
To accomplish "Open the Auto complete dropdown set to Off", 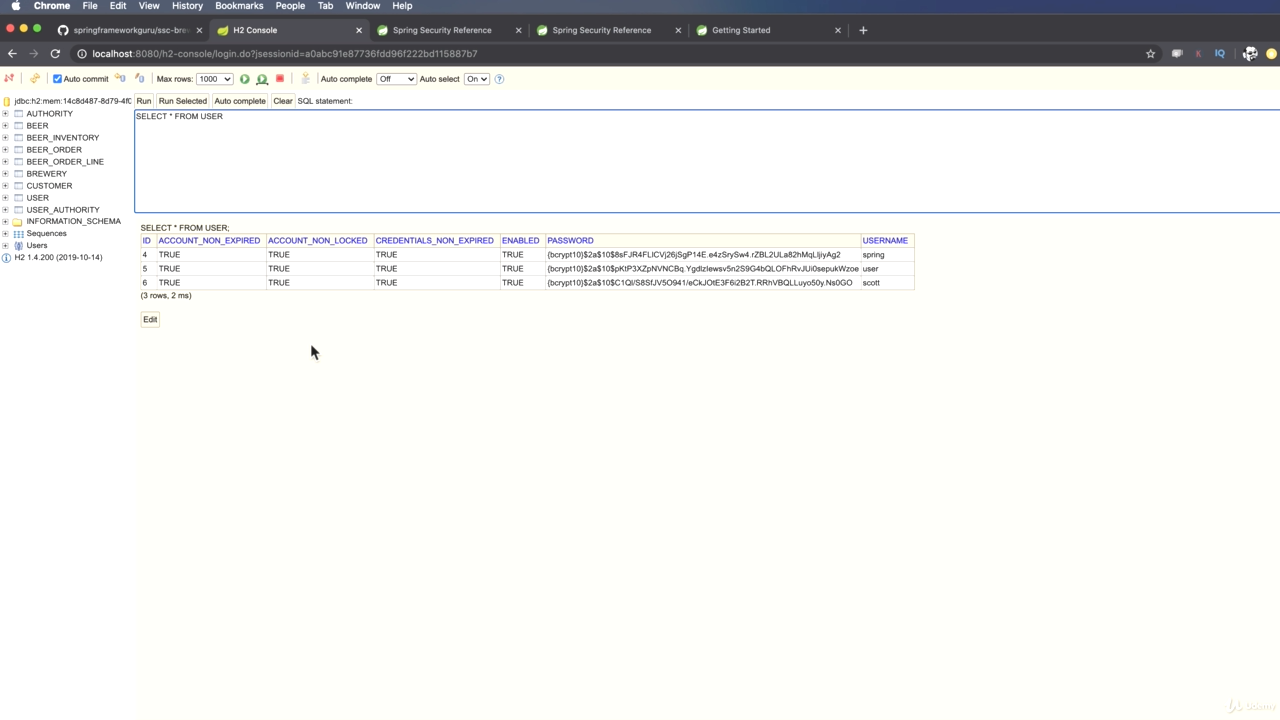I will click(396, 79).
